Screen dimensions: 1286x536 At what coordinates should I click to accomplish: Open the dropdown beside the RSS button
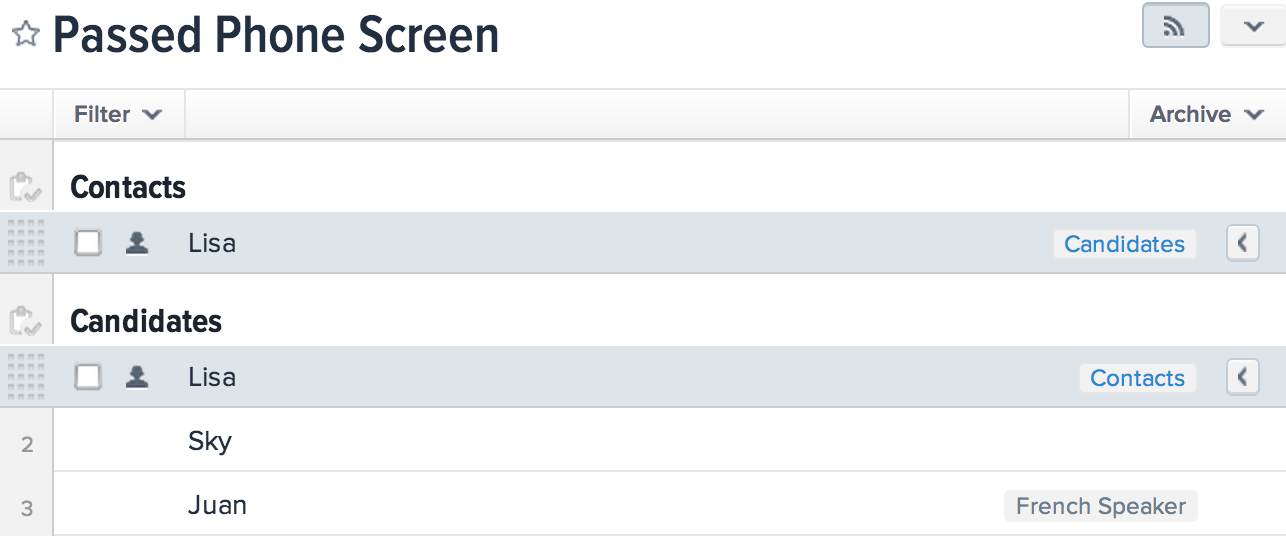1253,26
